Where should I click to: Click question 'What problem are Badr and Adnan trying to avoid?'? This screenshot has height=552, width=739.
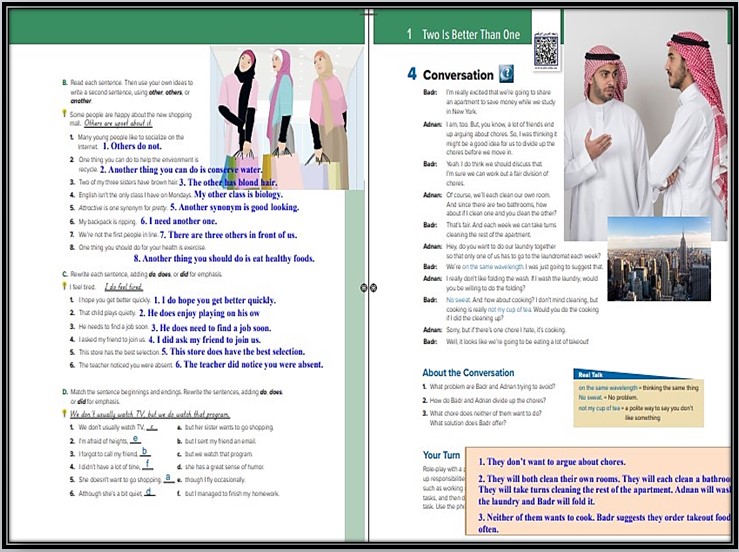(492, 387)
